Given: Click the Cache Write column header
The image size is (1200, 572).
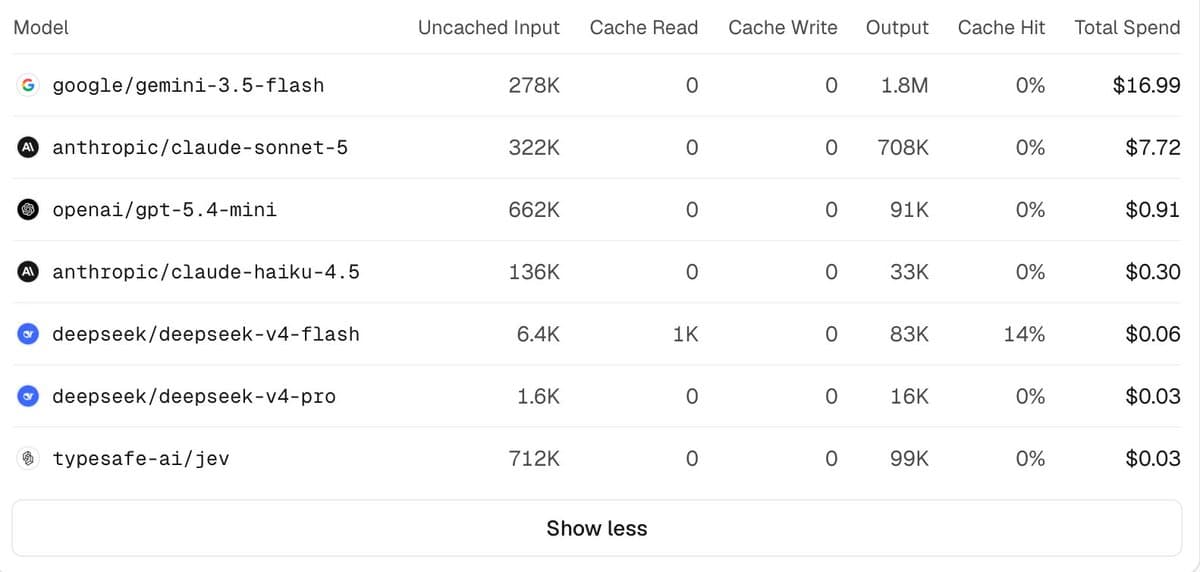Looking at the screenshot, I should coord(783,28).
